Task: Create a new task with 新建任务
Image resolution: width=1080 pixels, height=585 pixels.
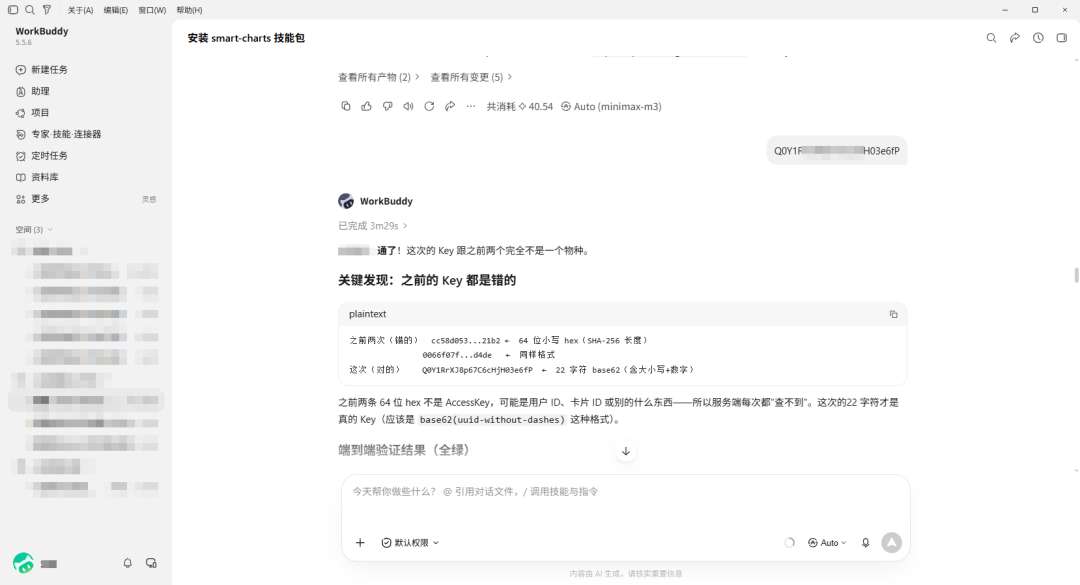Action: (85, 70)
